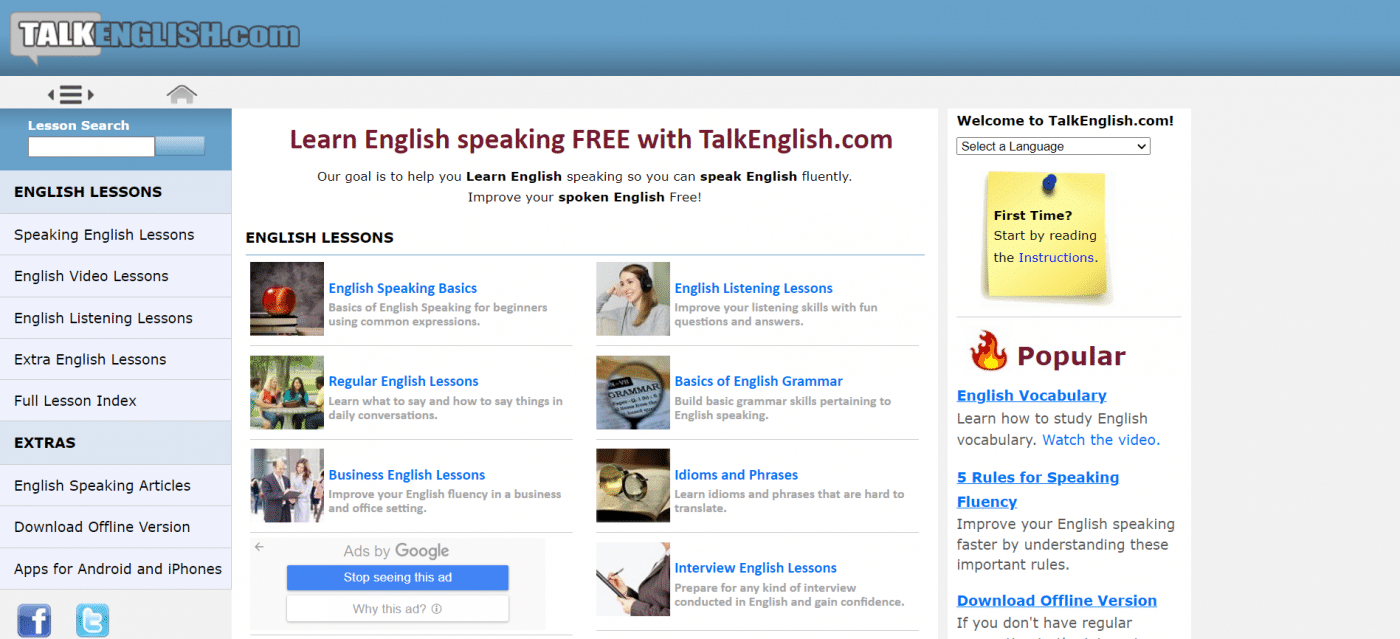This screenshot has width=1400, height=639.
Task: Click the flame icon beside Popular
Action: (x=986, y=352)
